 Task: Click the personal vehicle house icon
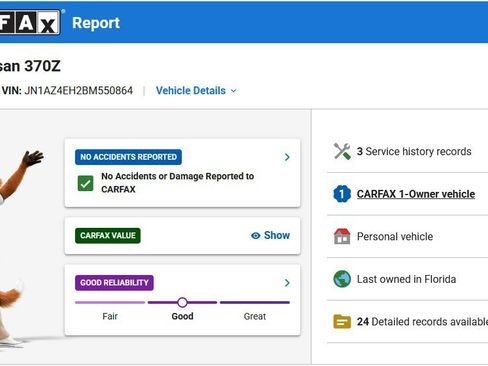(342, 236)
